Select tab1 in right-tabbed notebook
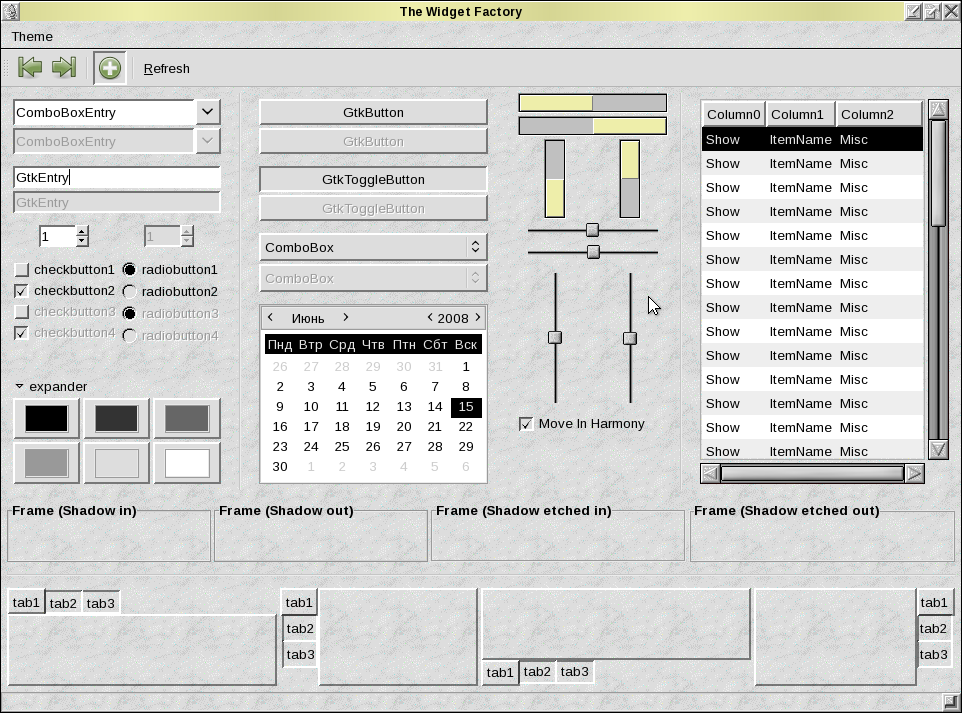The height and width of the screenshot is (713, 962). (x=934, y=603)
